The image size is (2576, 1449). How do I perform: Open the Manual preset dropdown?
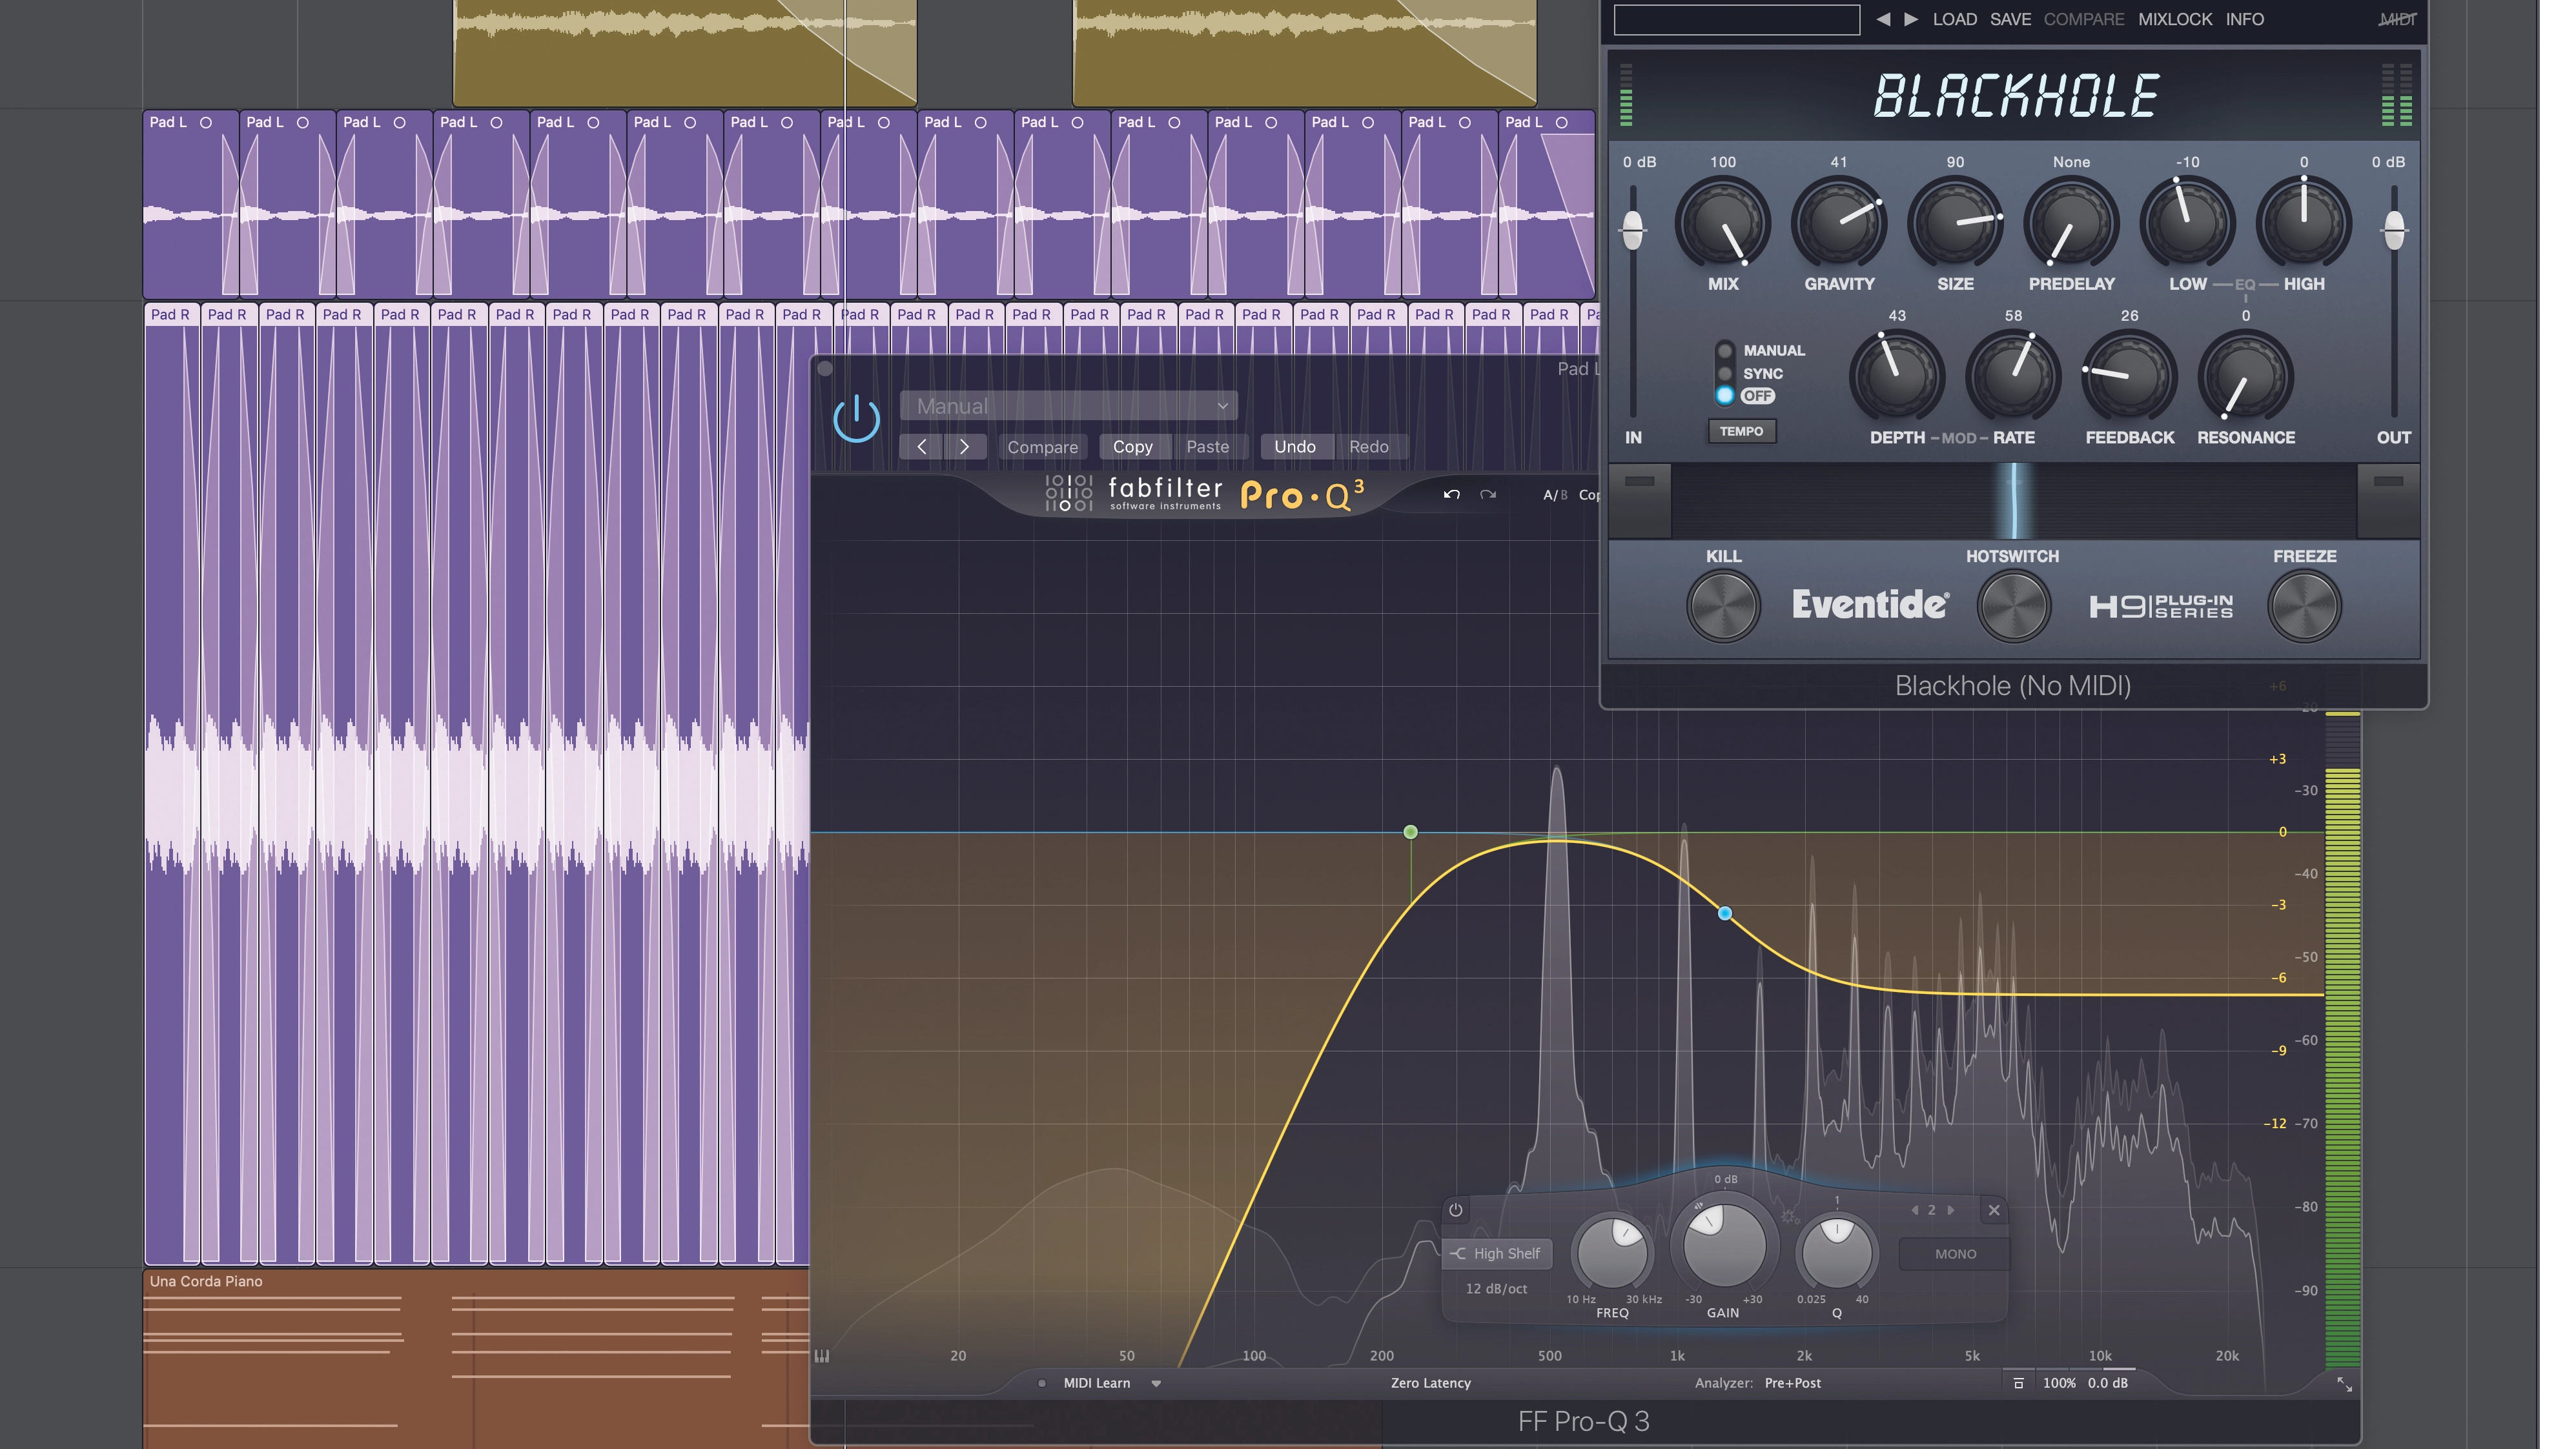coord(1068,406)
